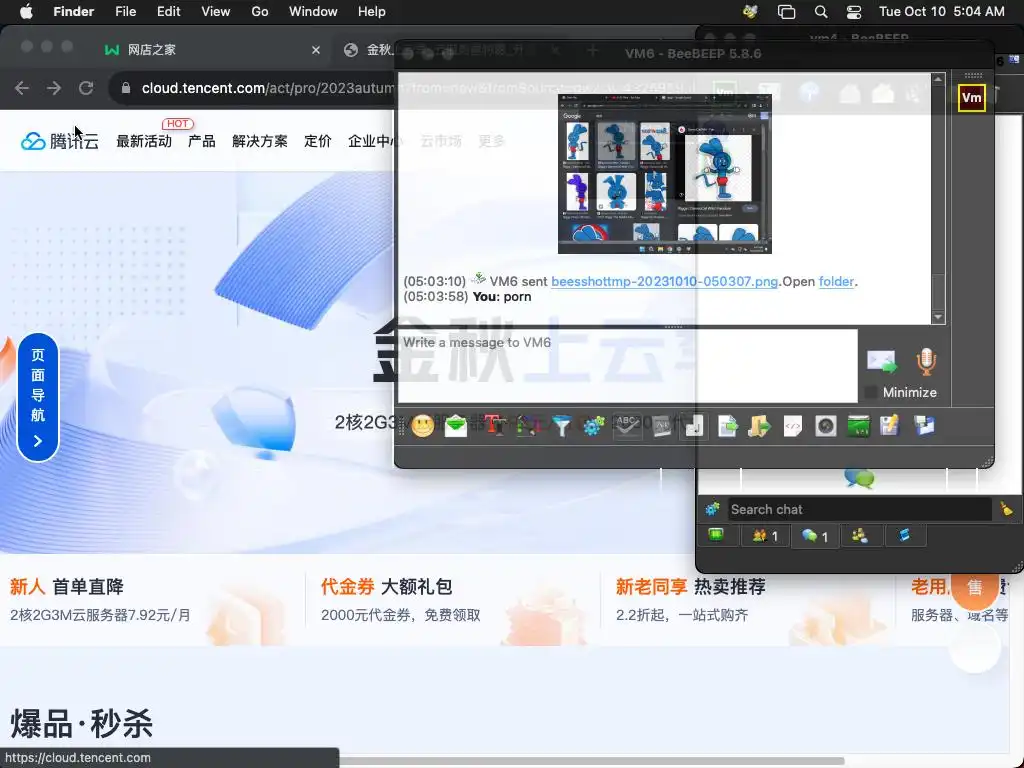Click the Vm user avatar in VM6 window
The width and height of the screenshot is (1024, 768).
pos(971,98)
